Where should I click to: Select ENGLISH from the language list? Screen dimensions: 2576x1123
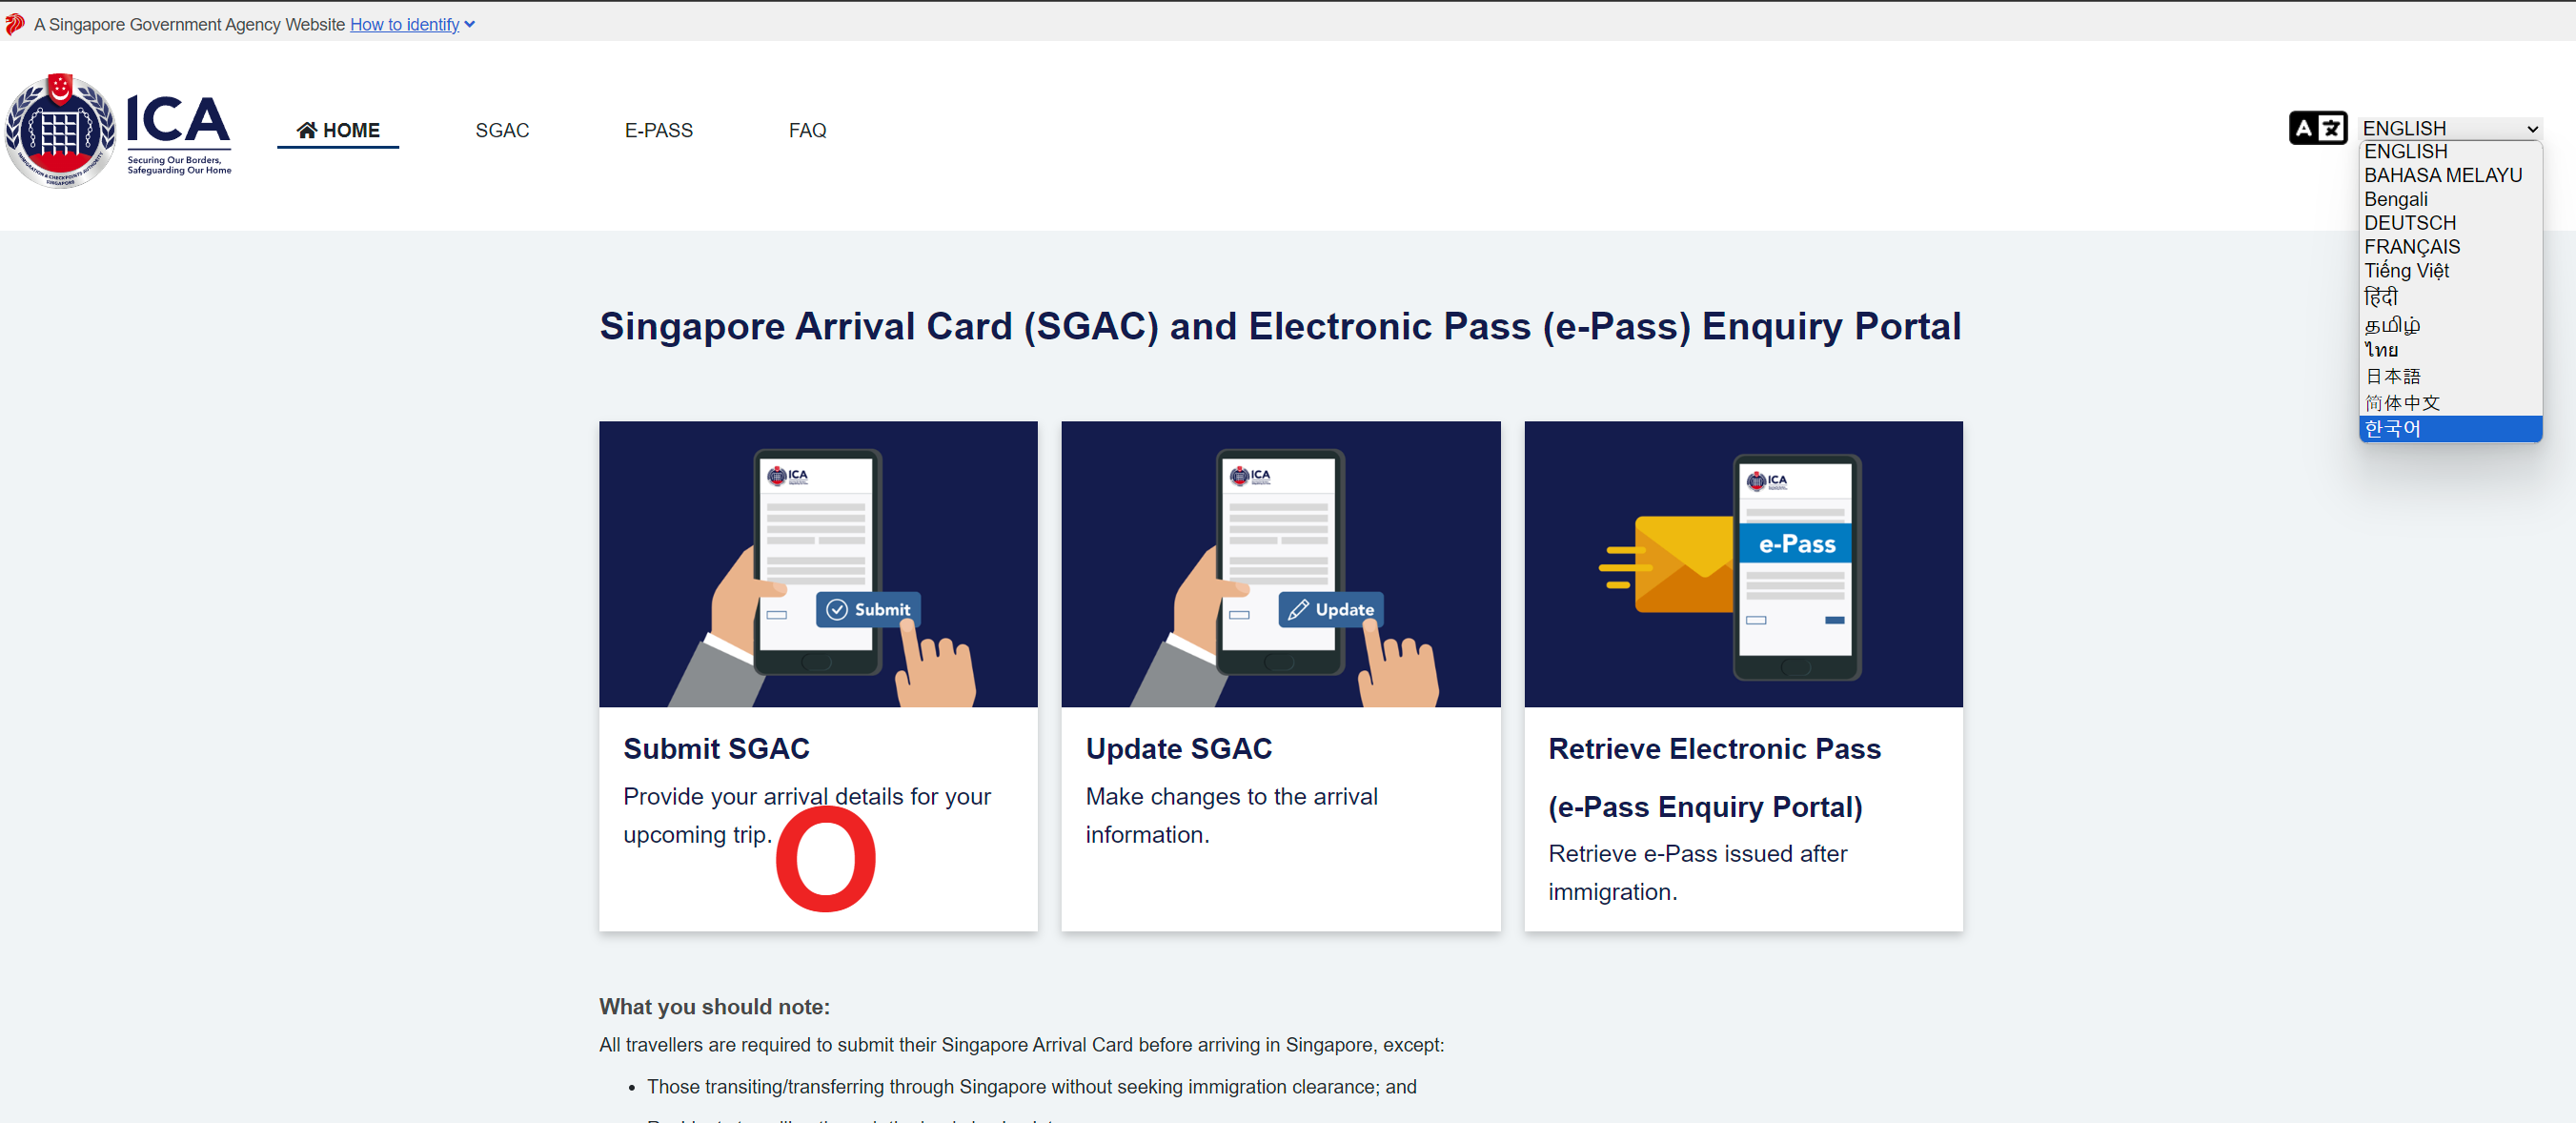tap(2450, 151)
